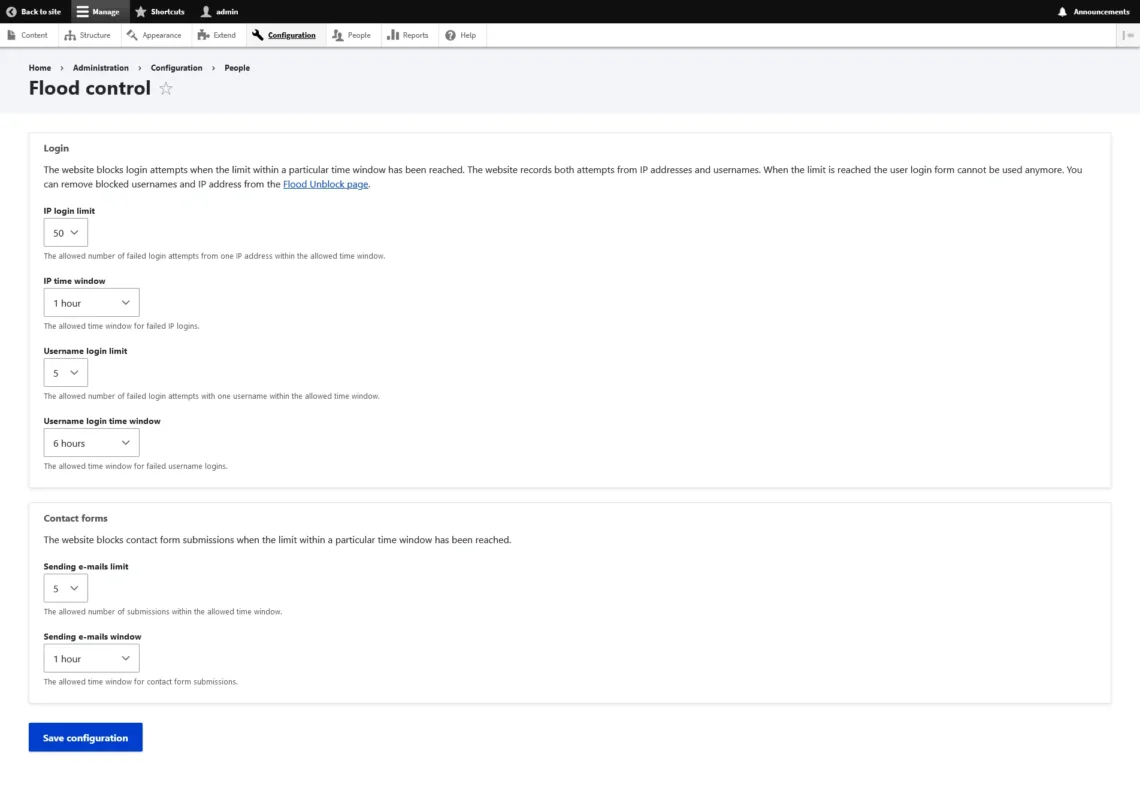Toggle the Manage hamburger menu

[x=97, y=12]
